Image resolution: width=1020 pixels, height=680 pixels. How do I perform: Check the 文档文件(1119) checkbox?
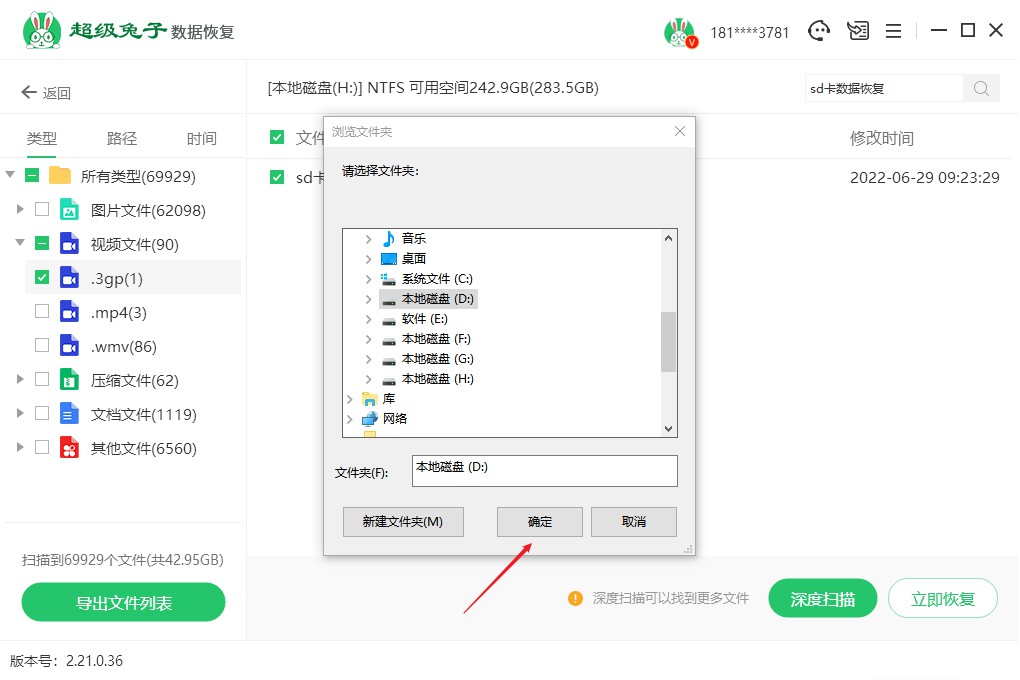click(42, 413)
